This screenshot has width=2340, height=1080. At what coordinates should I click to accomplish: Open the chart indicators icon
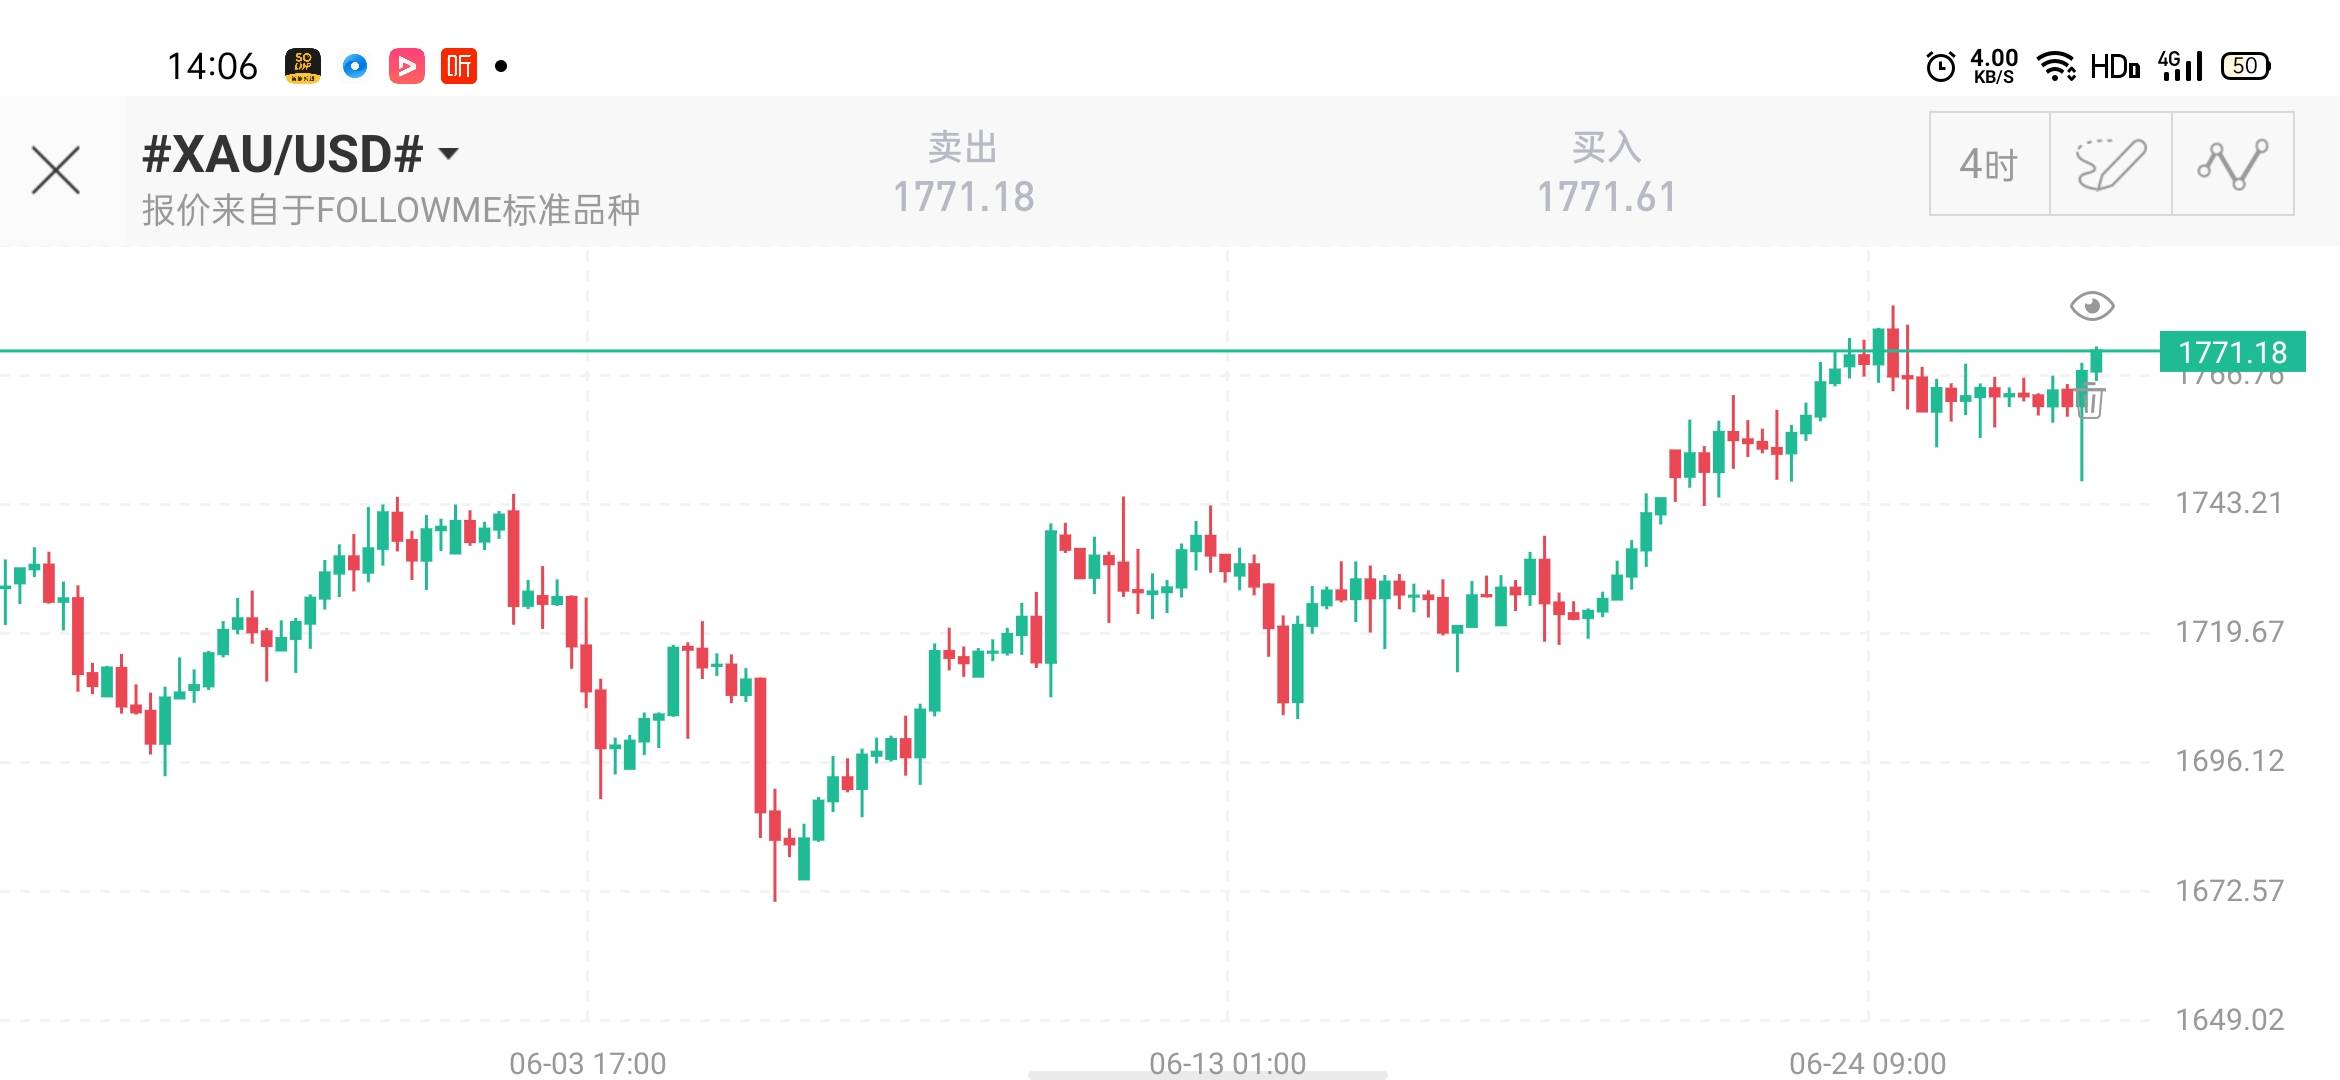tap(2233, 164)
